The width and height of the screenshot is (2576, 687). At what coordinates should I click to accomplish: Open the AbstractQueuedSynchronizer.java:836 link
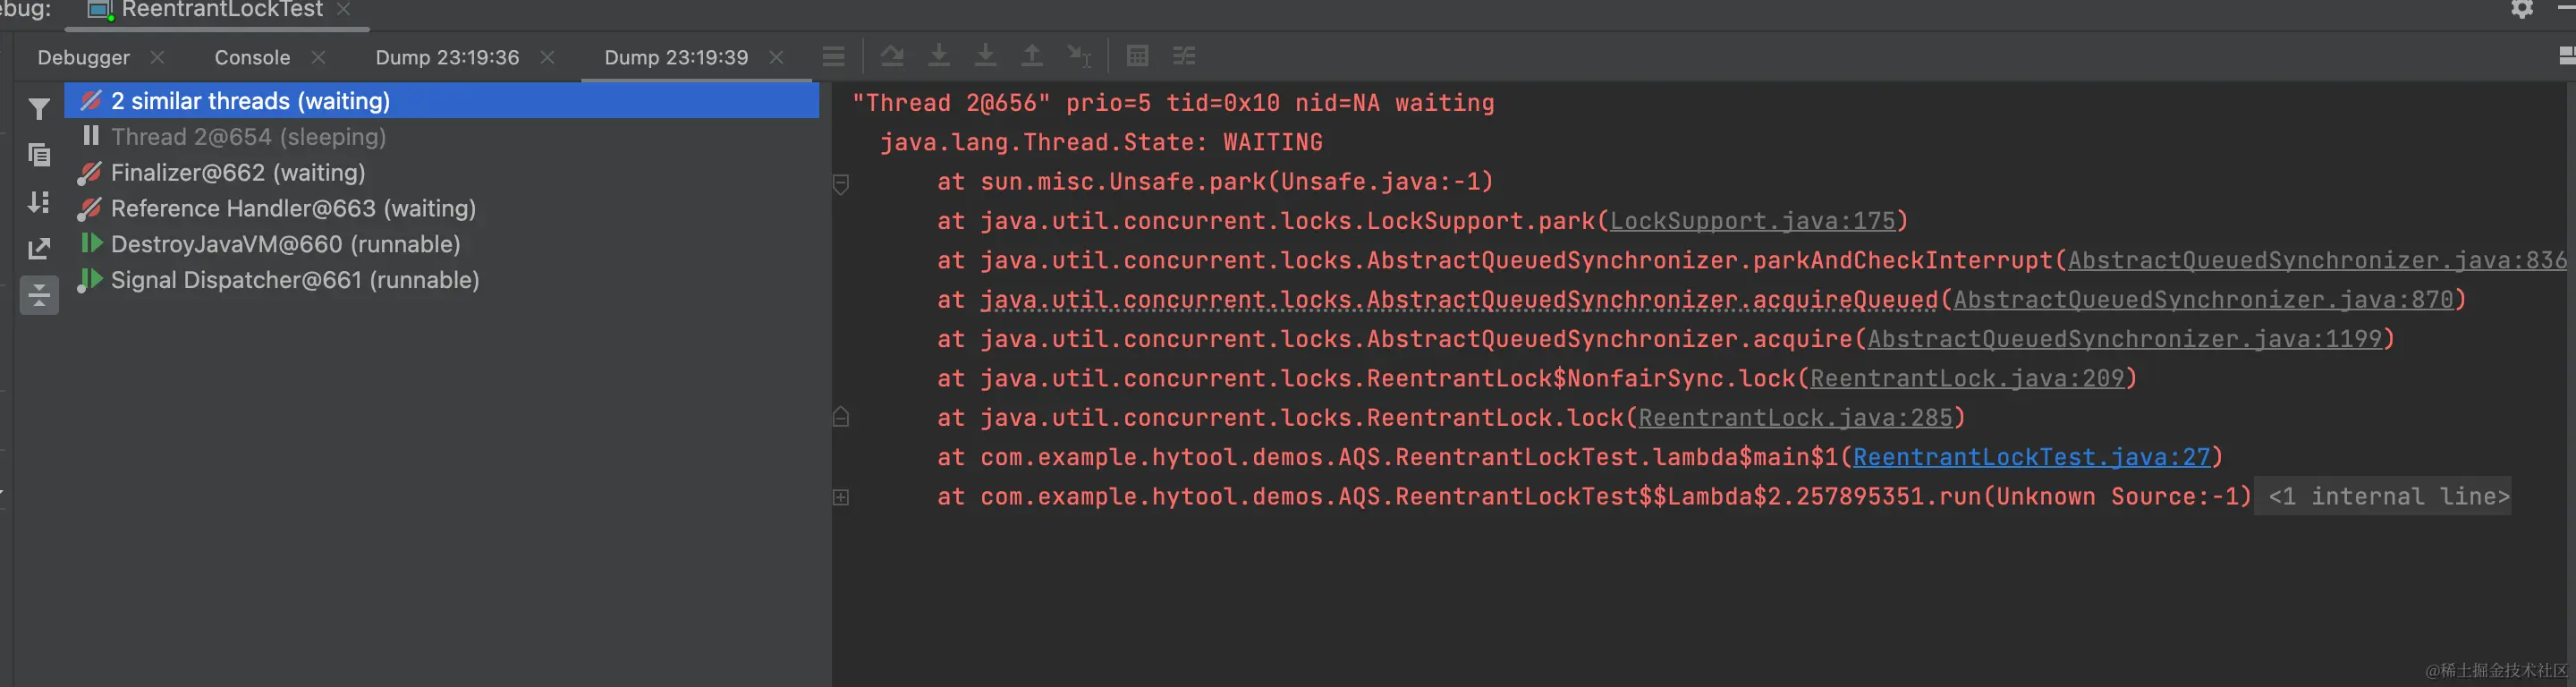2317,260
